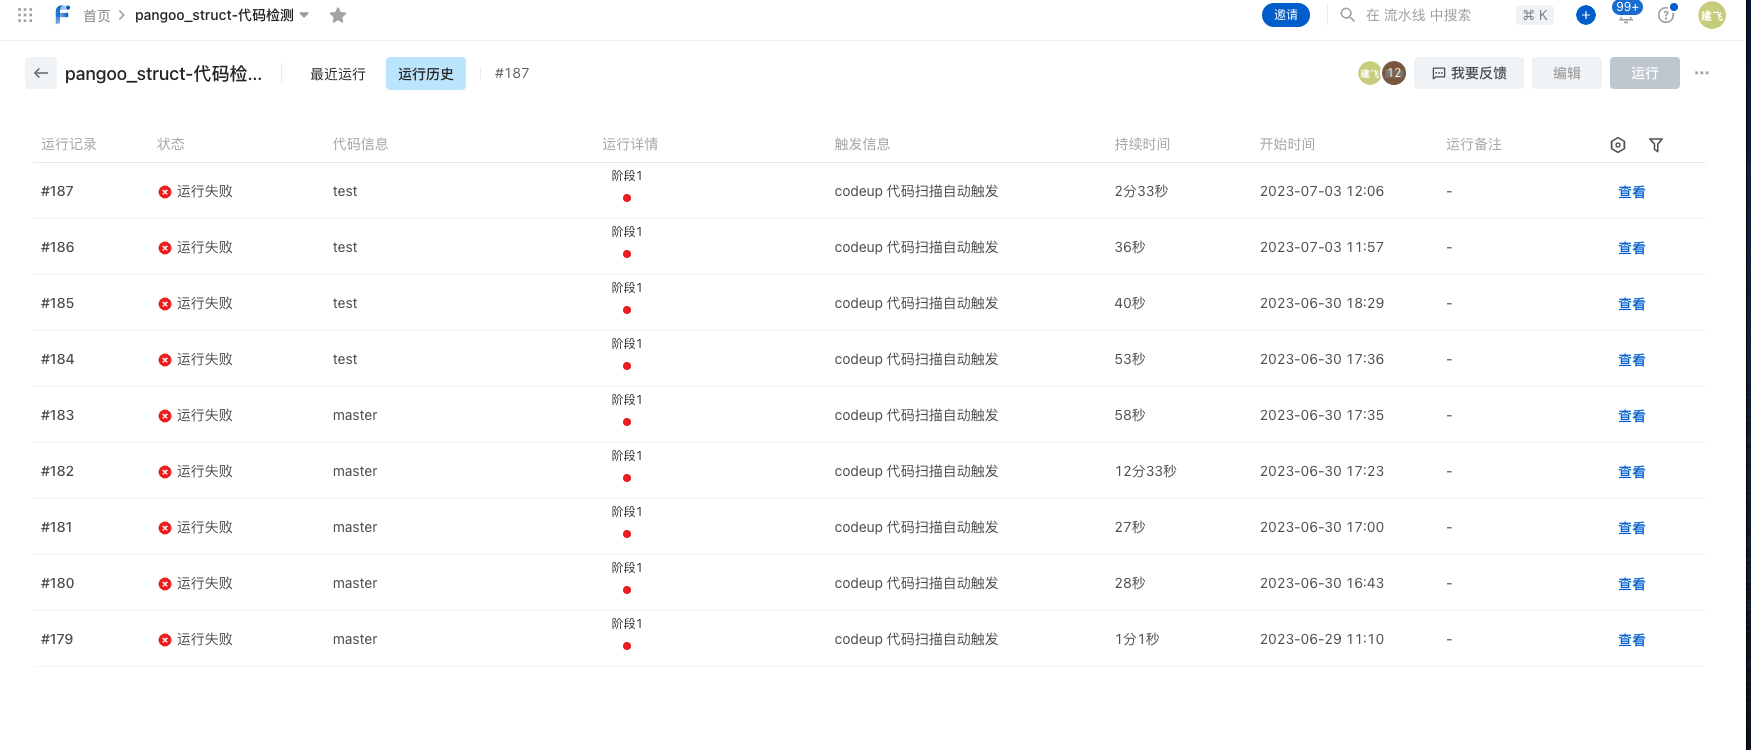Click the 我要反馈 feedback button
Image resolution: width=1751 pixels, height=750 pixels.
pyautogui.click(x=1469, y=73)
